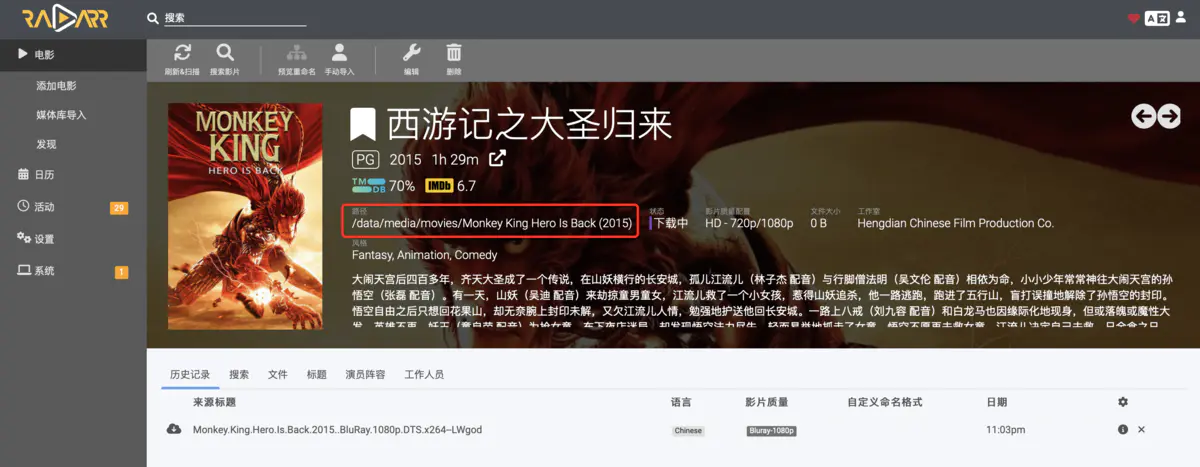
Task: Click the Bluray-1080p quality tag
Action: click(771, 431)
